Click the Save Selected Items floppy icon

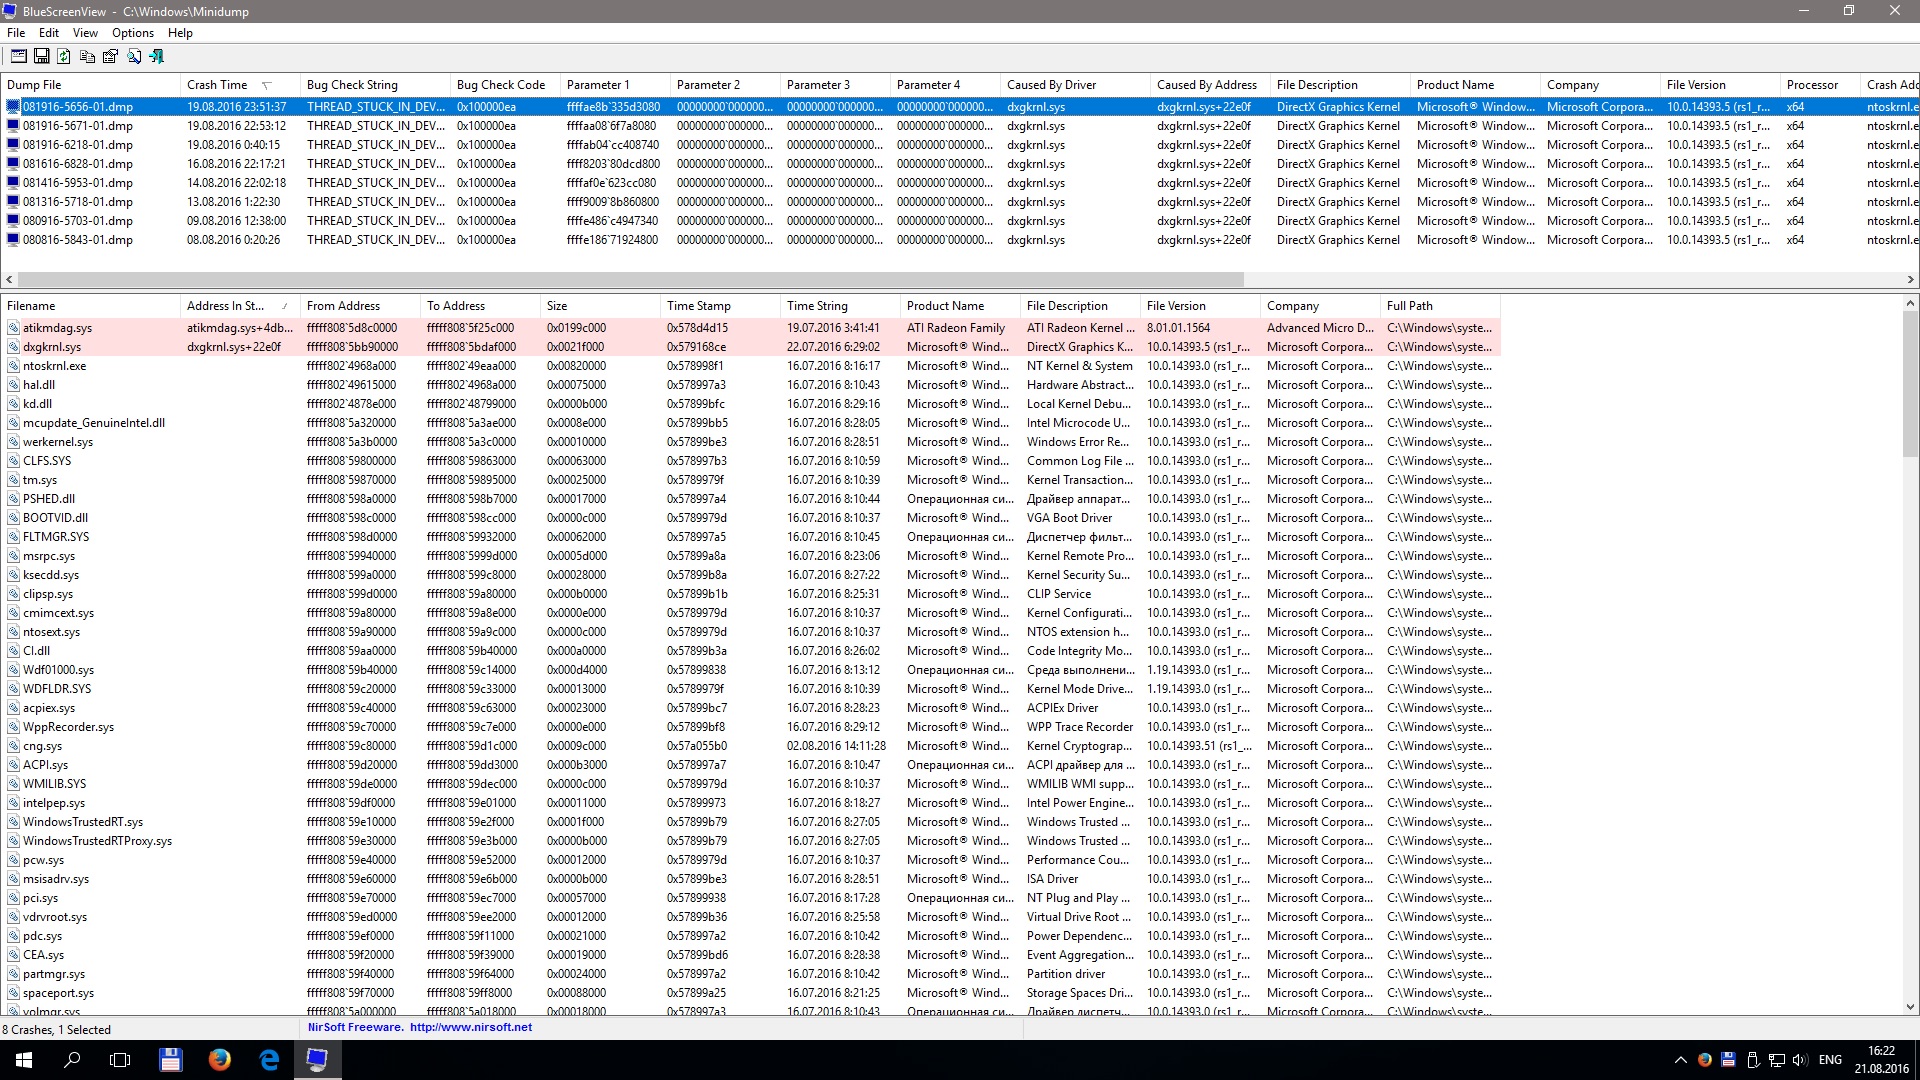click(x=42, y=57)
